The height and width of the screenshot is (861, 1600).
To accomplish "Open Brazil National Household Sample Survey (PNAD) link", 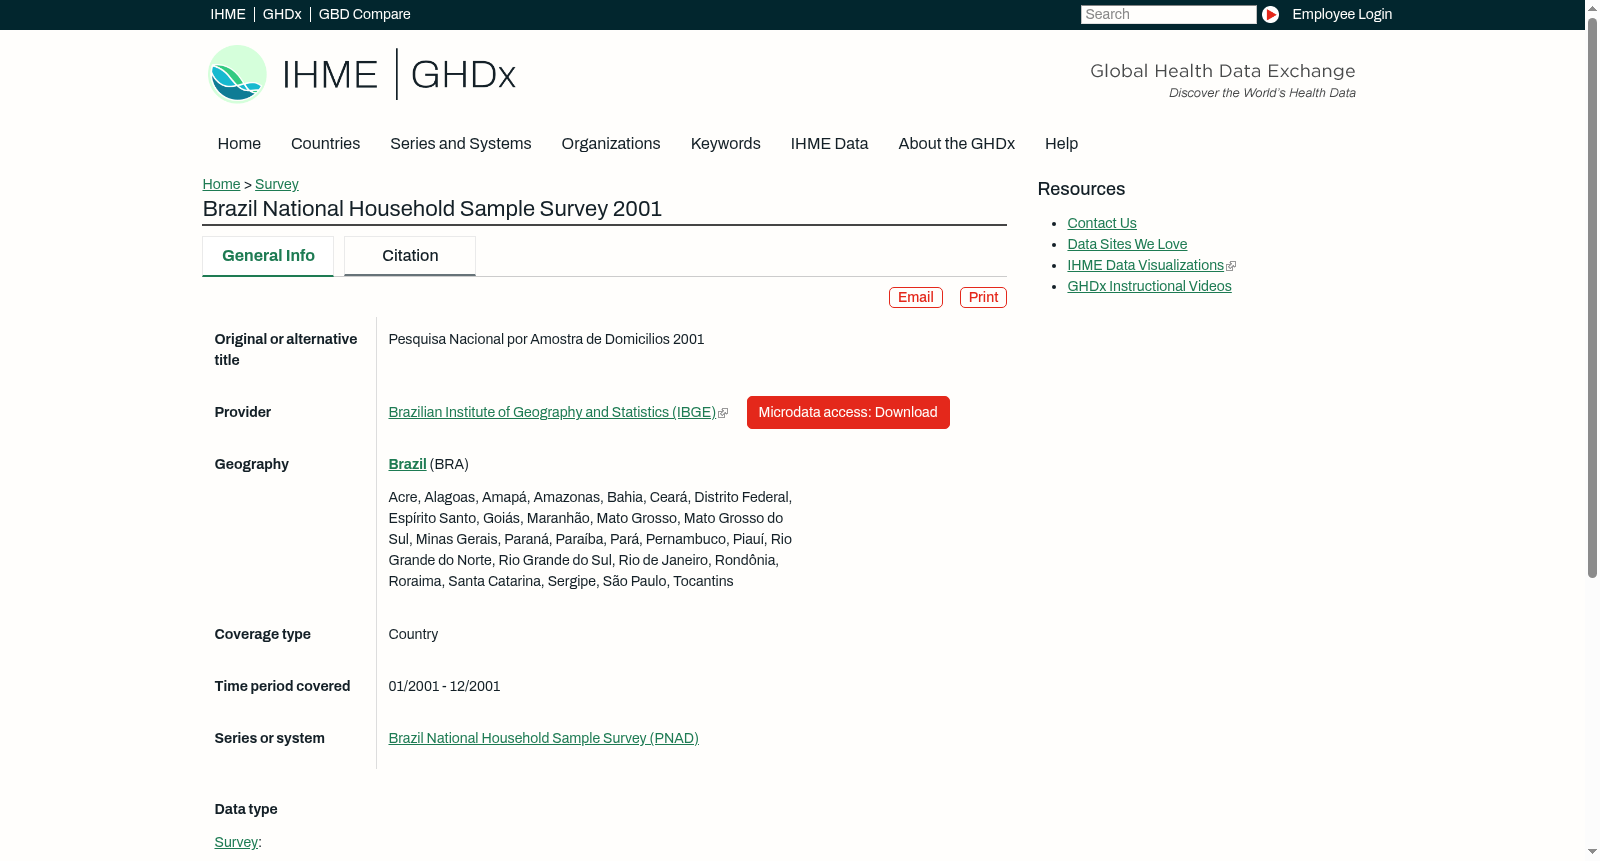I will 544,738.
